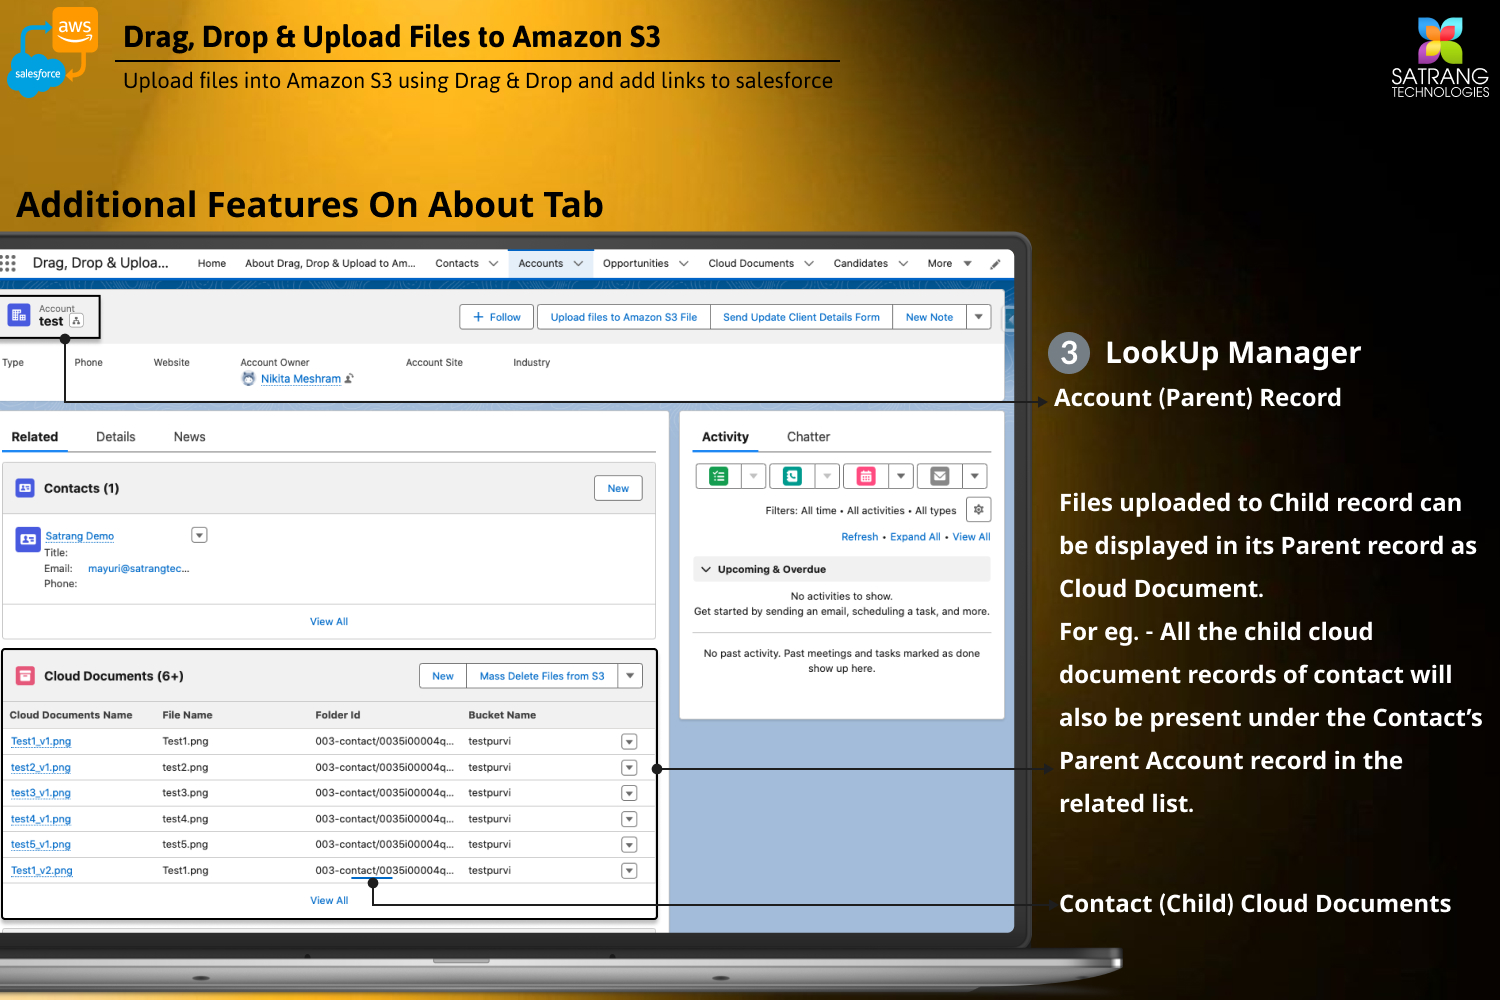1500x1000 pixels.
Task: Open activity filter settings gear
Action: 979,510
